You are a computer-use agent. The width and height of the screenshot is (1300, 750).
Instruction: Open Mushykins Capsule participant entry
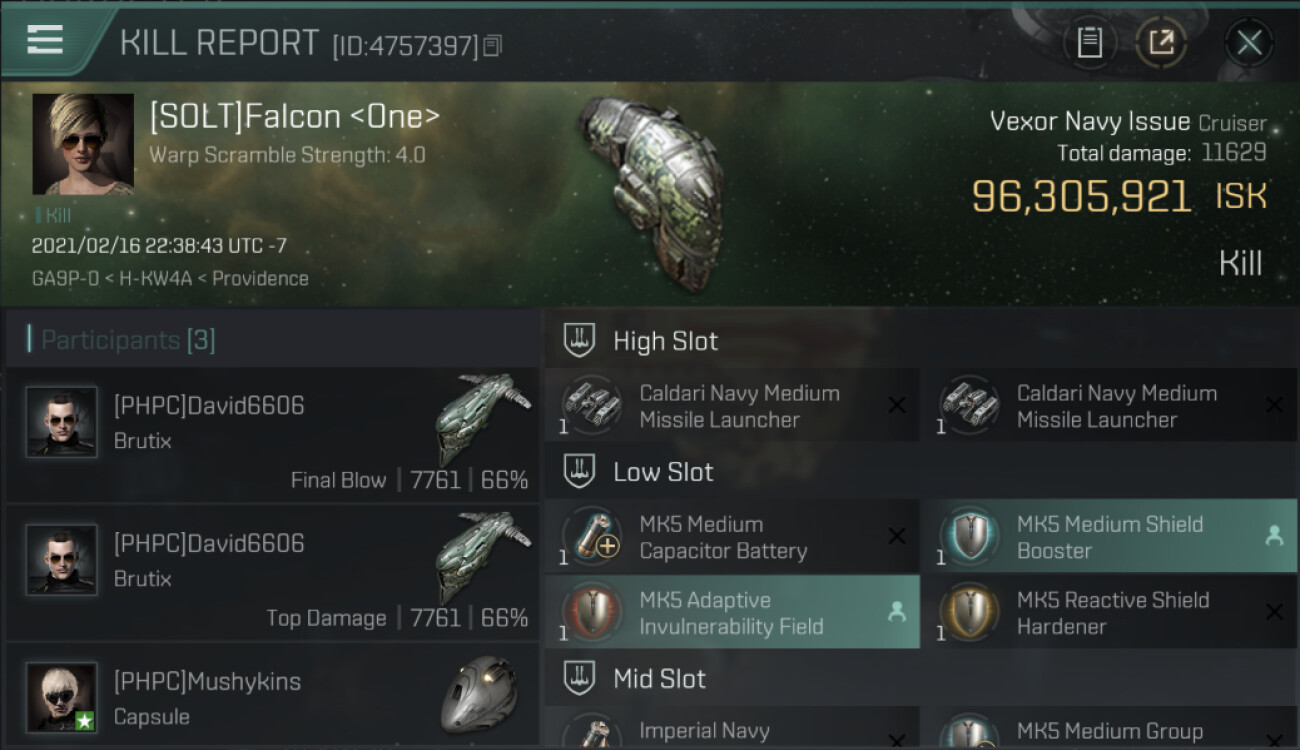point(272,697)
